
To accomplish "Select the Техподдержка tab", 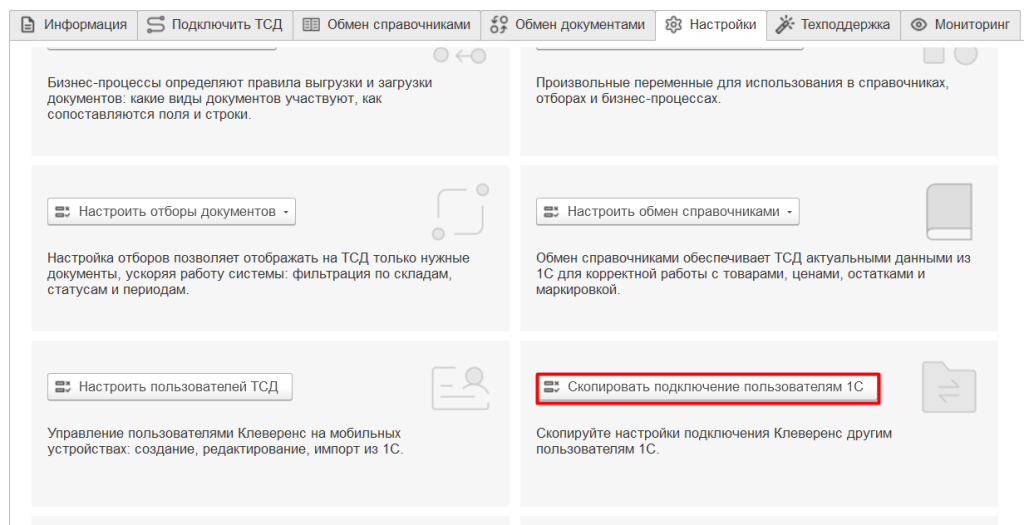I will [x=833, y=25].
